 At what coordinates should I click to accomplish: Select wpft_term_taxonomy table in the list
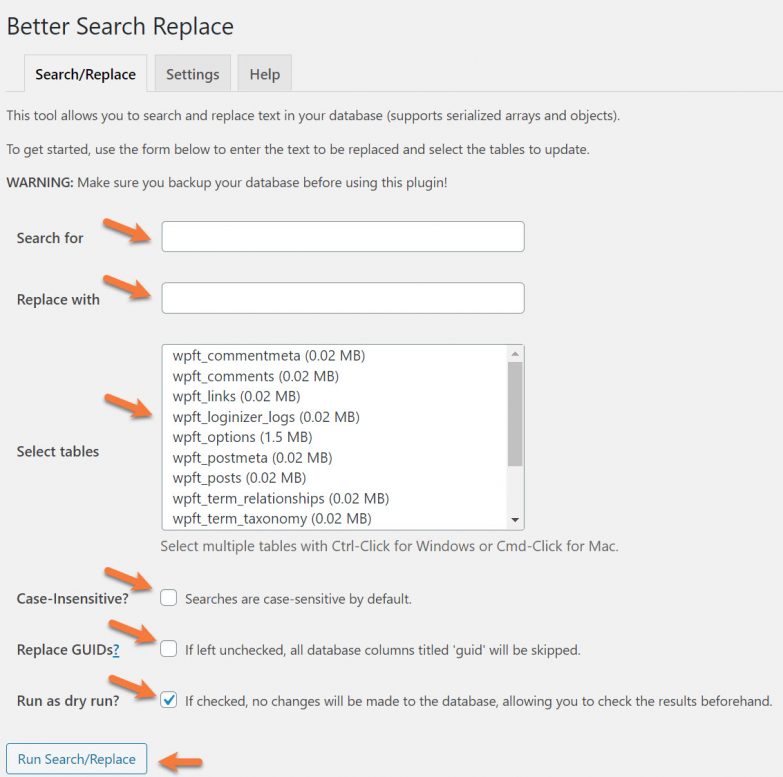point(271,518)
